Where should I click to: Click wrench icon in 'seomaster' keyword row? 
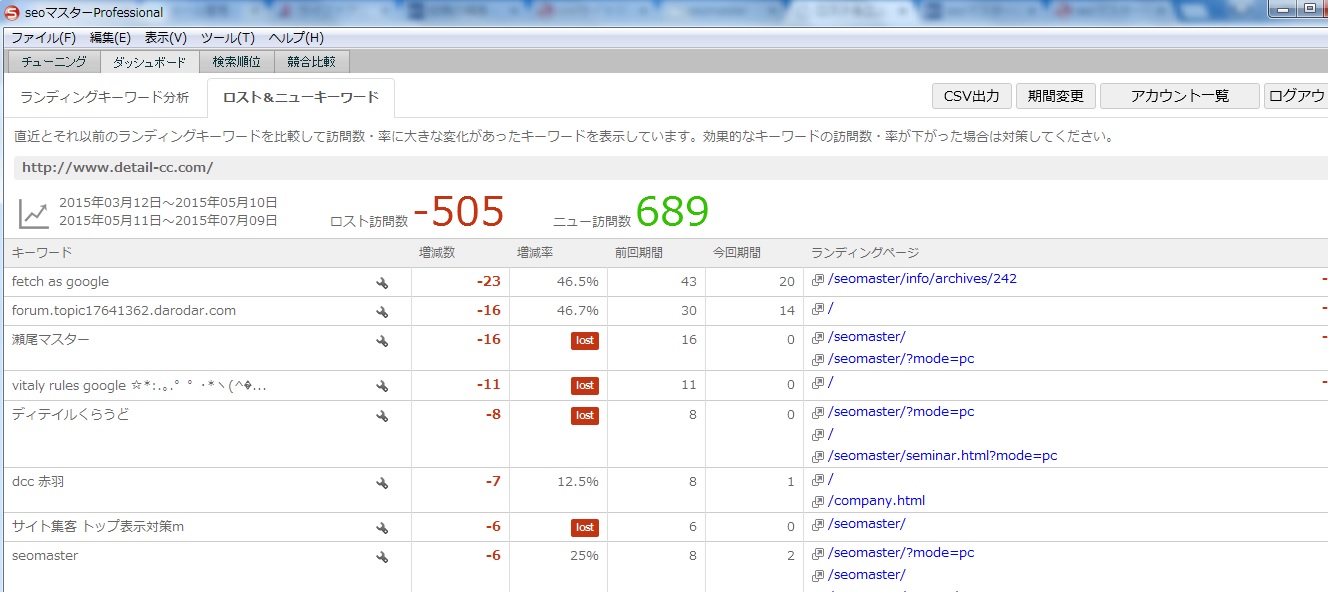tap(382, 557)
